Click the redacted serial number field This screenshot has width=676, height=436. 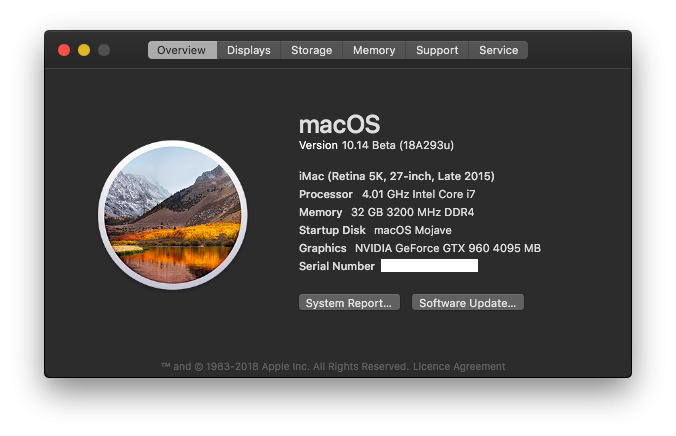pyautogui.click(x=429, y=266)
